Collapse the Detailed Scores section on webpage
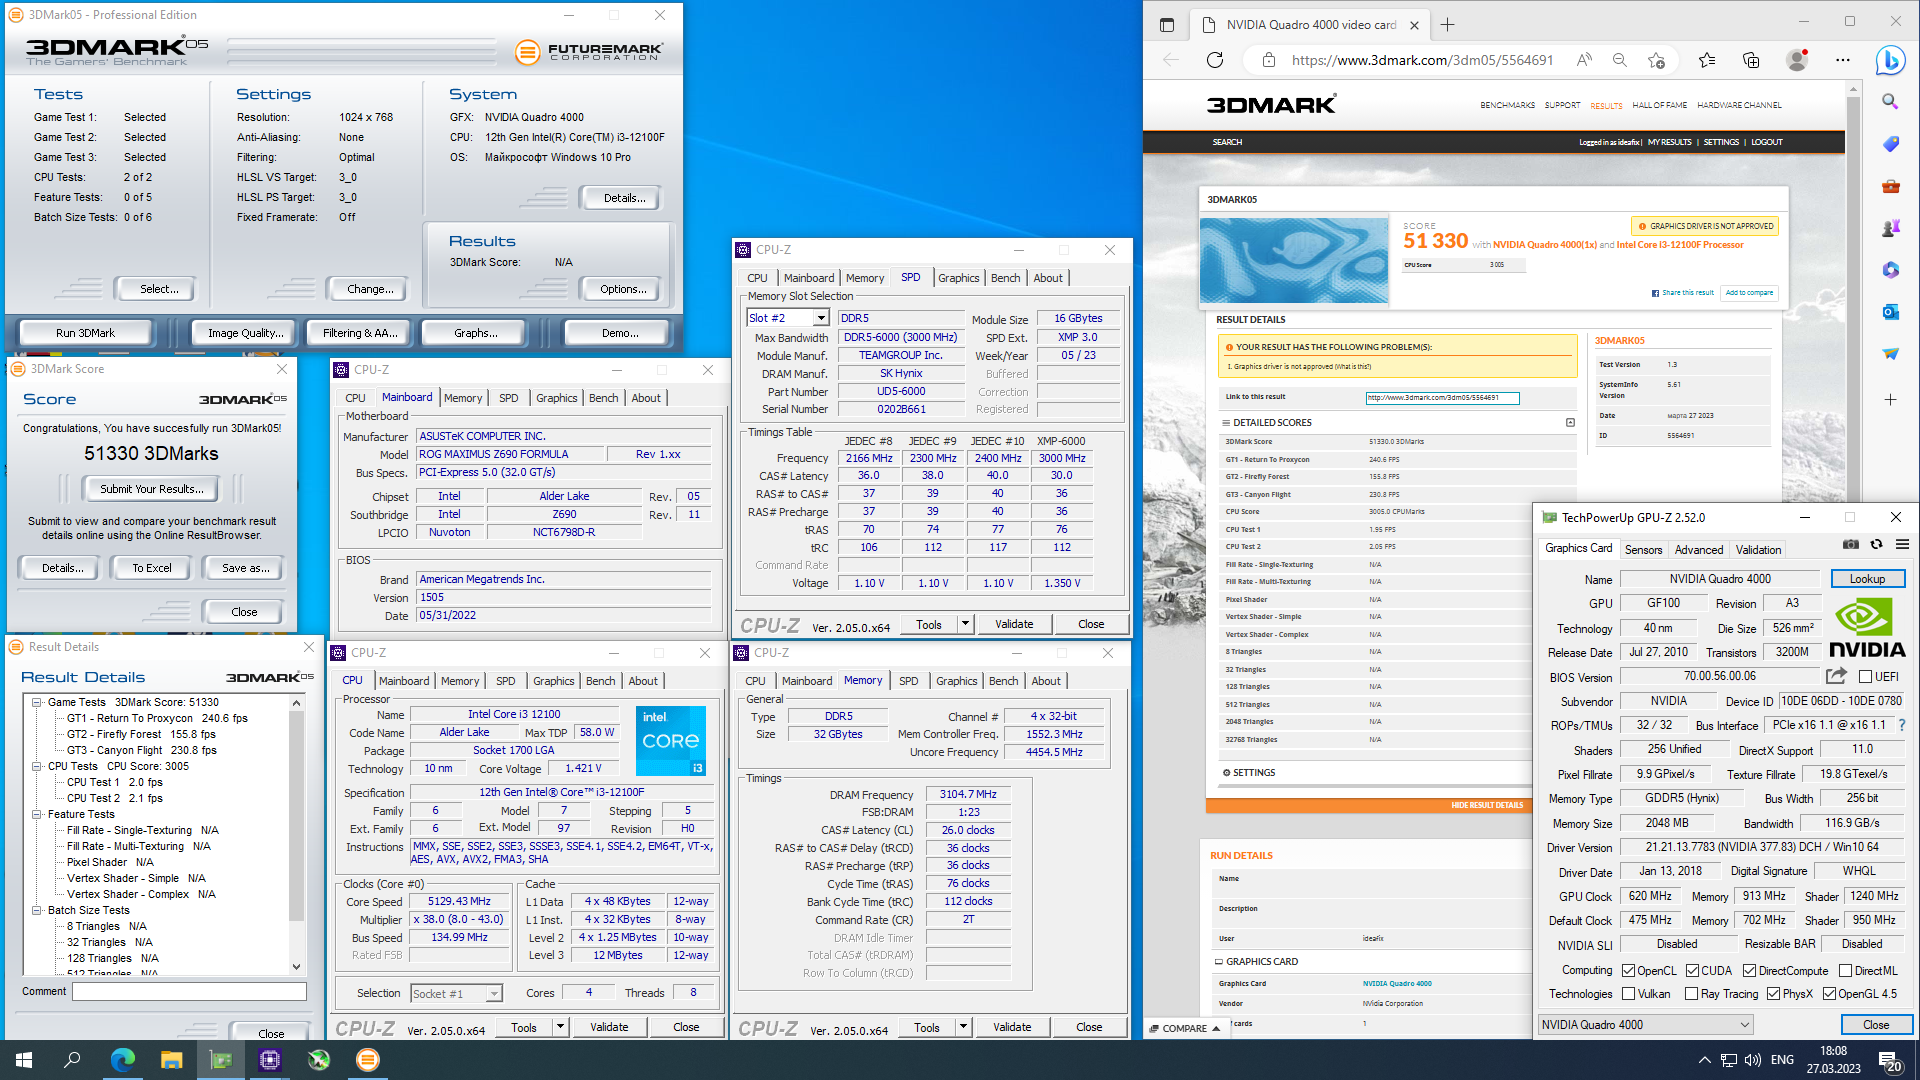The image size is (1920, 1080). tap(1570, 422)
